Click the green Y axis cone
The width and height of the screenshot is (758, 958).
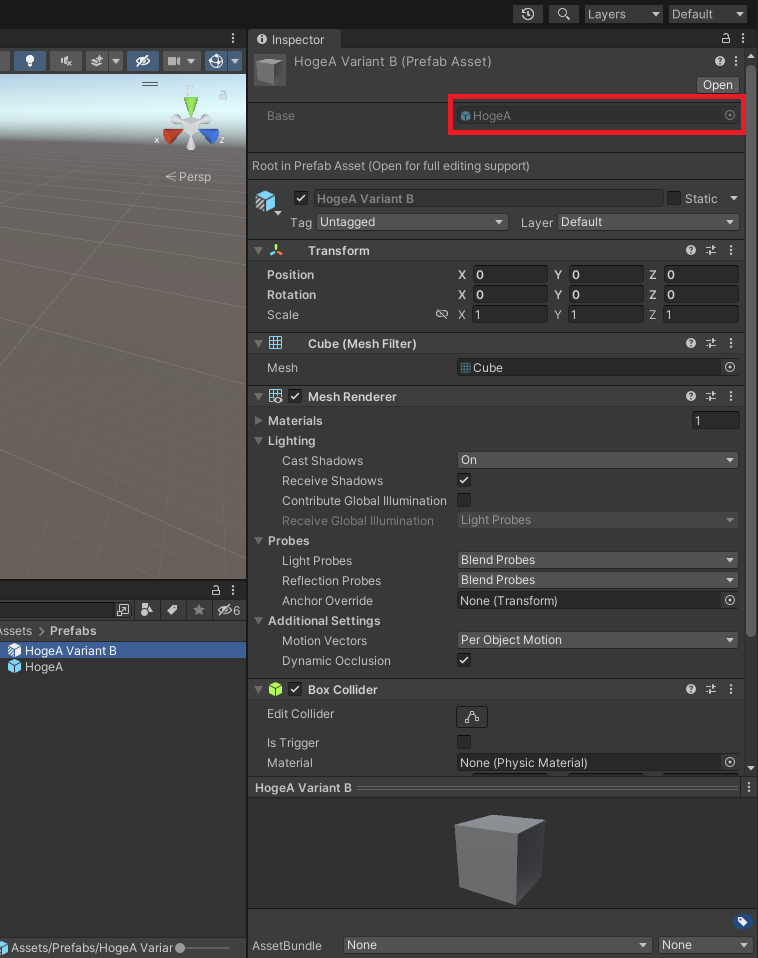[x=191, y=105]
